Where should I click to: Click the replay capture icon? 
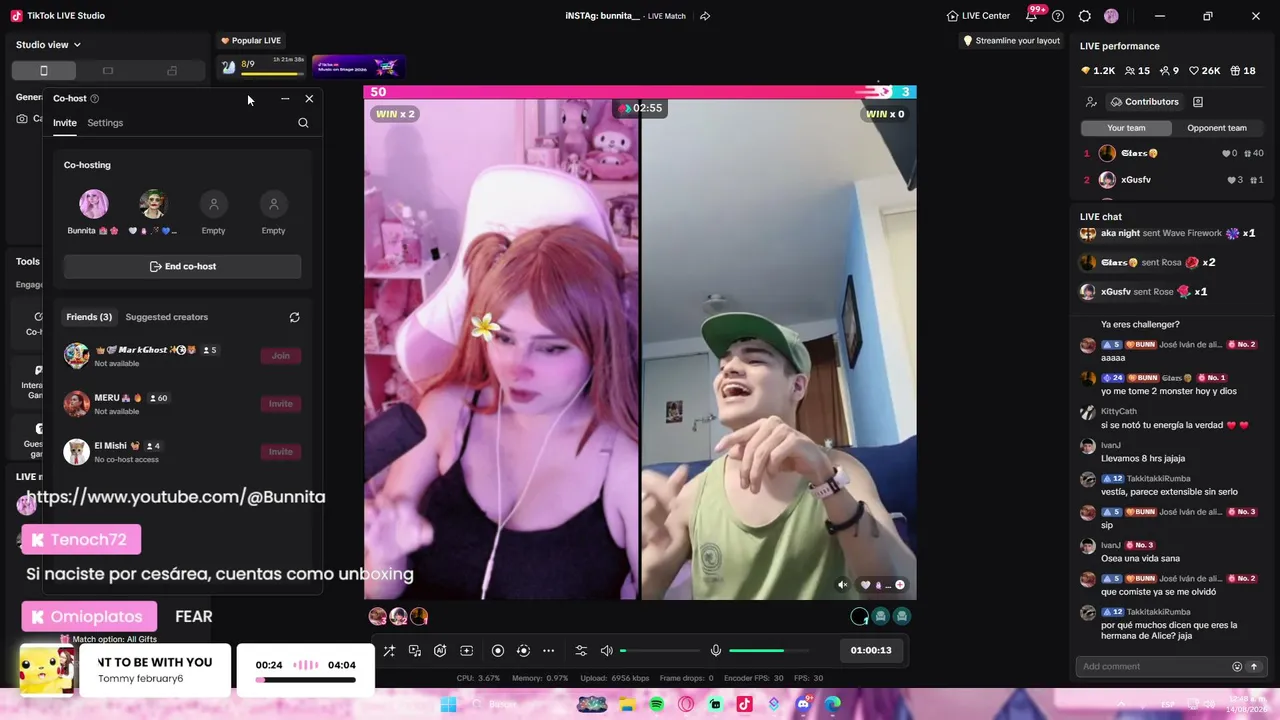point(523,651)
